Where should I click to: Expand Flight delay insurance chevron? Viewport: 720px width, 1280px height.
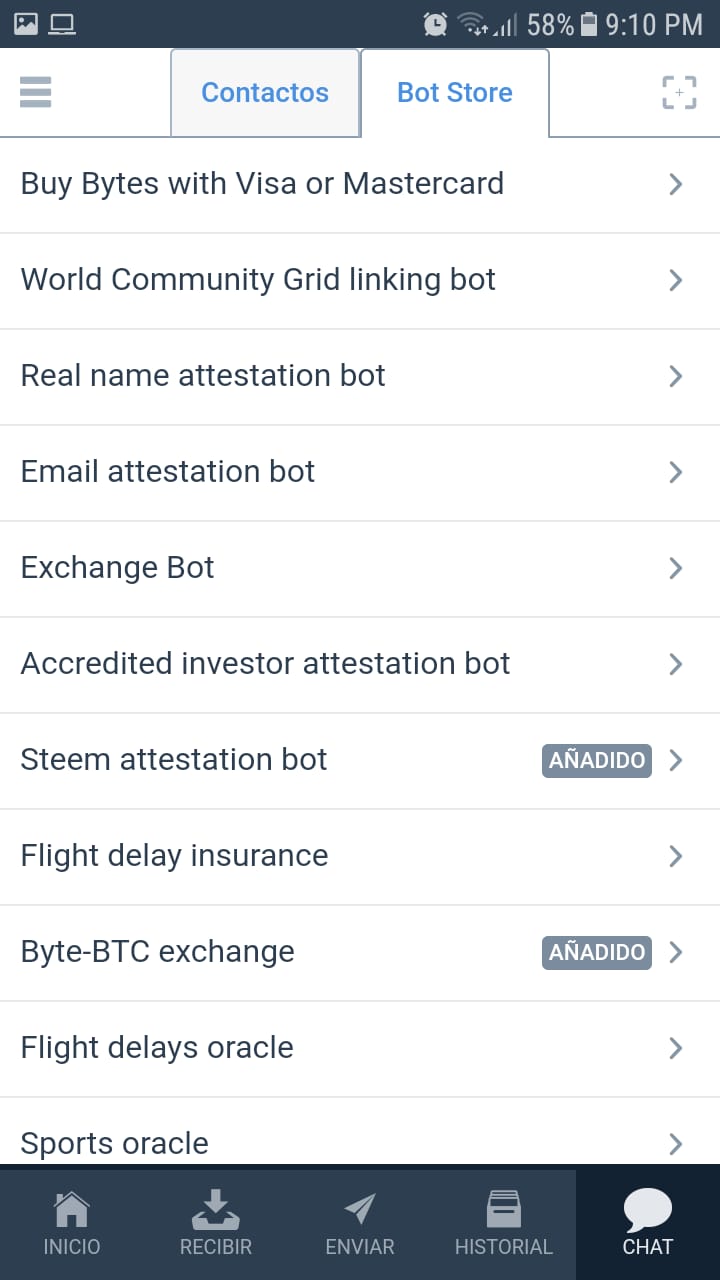tap(676, 856)
